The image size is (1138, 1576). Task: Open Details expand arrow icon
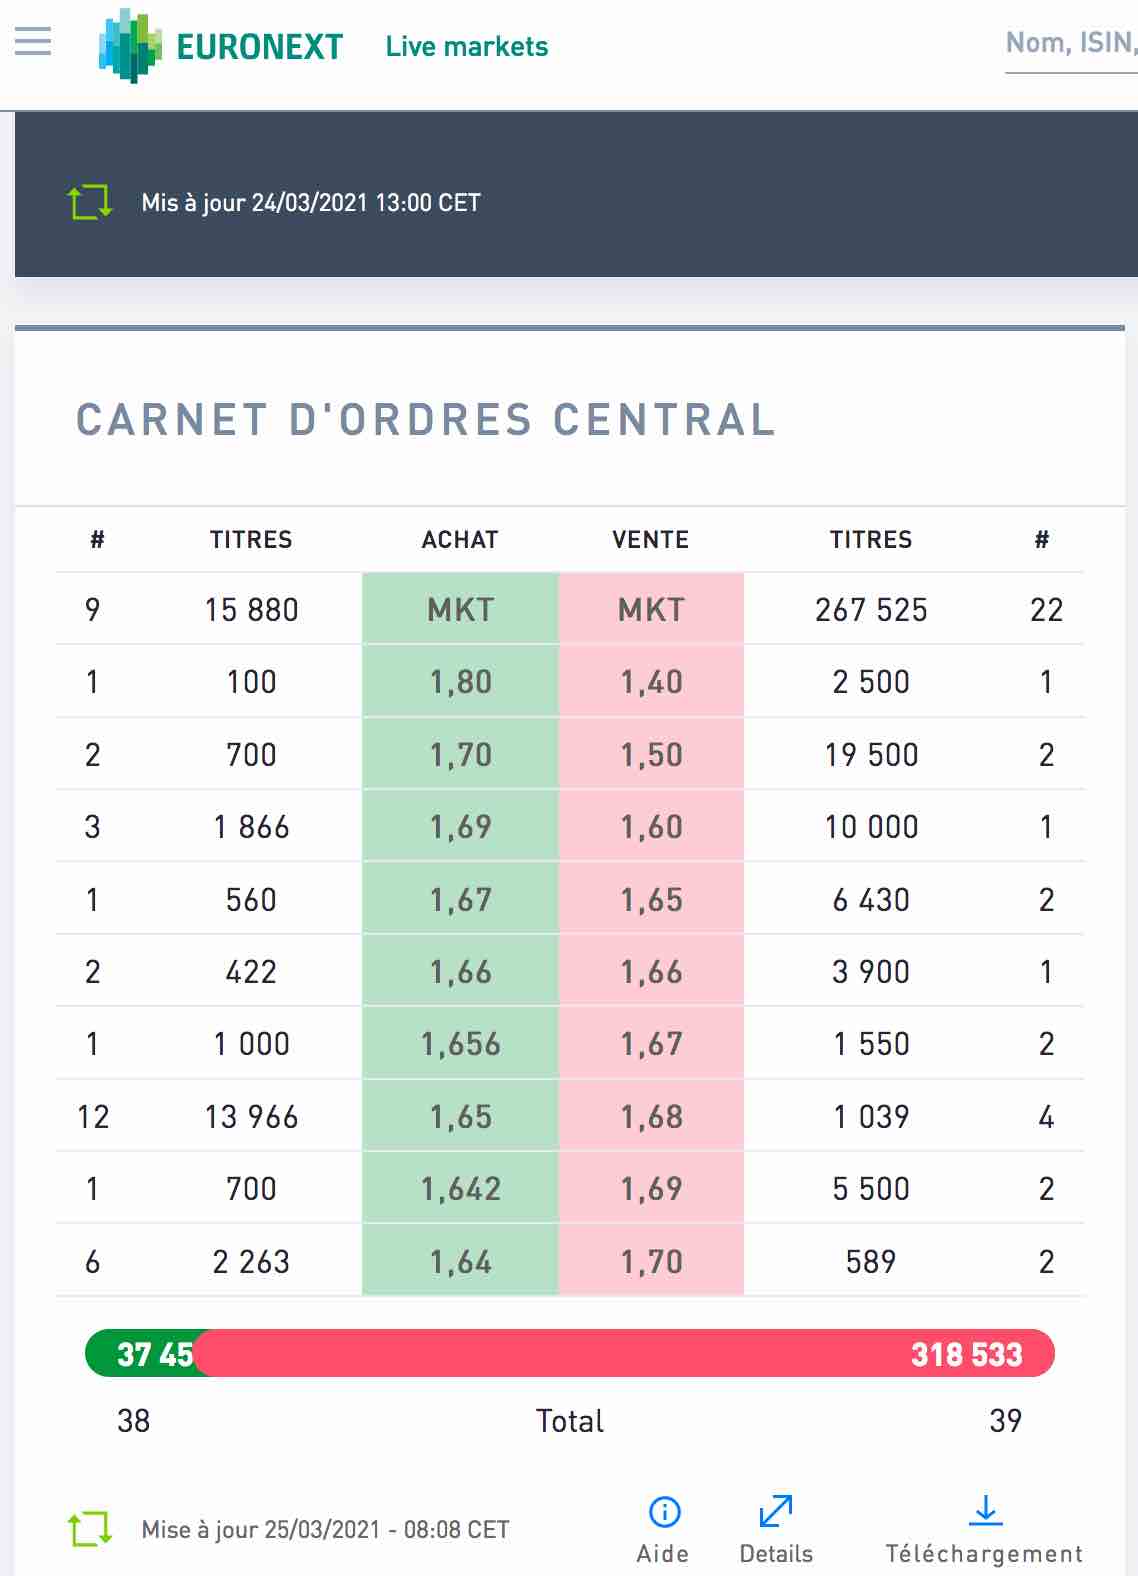tap(776, 1511)
